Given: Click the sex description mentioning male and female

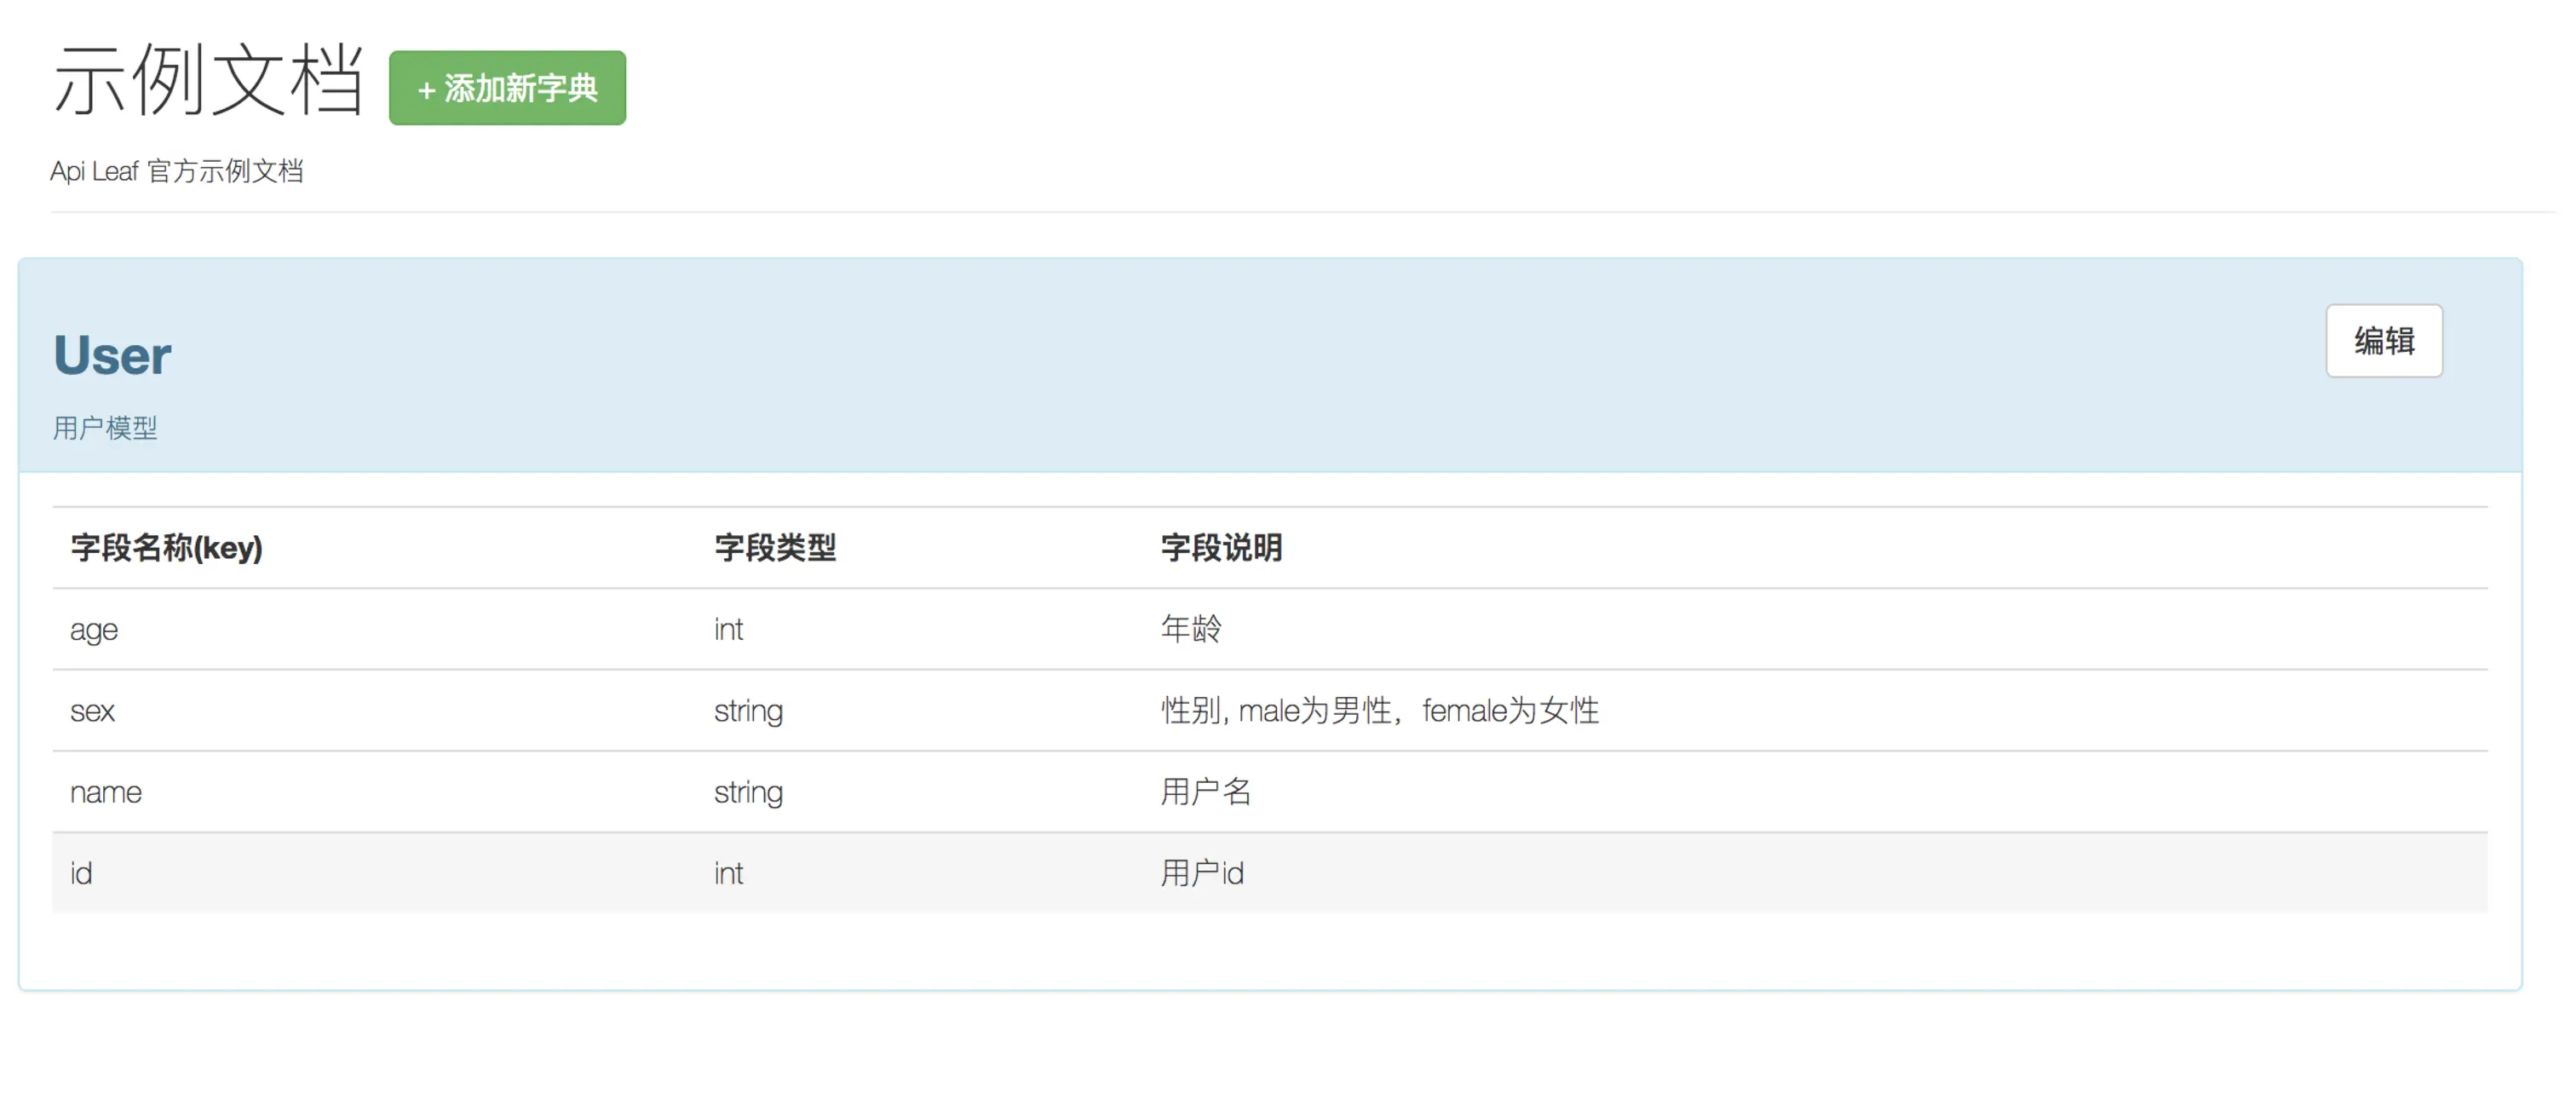Looking at the screenshot, I should tap(1379, 711).
